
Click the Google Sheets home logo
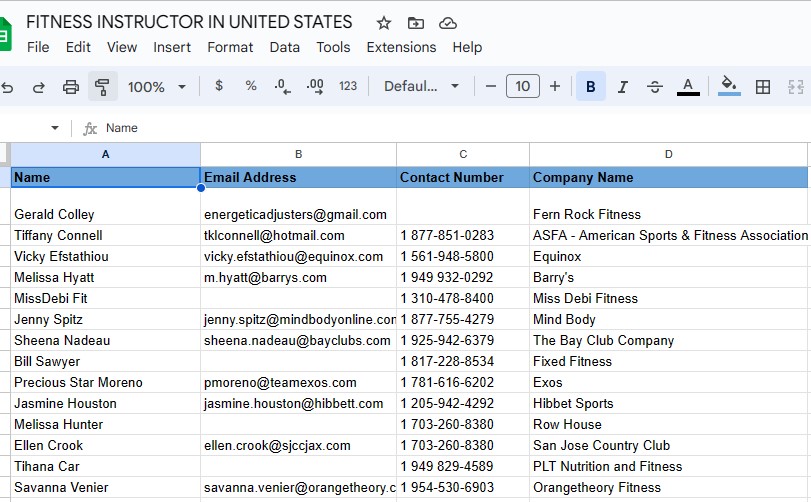5,34
